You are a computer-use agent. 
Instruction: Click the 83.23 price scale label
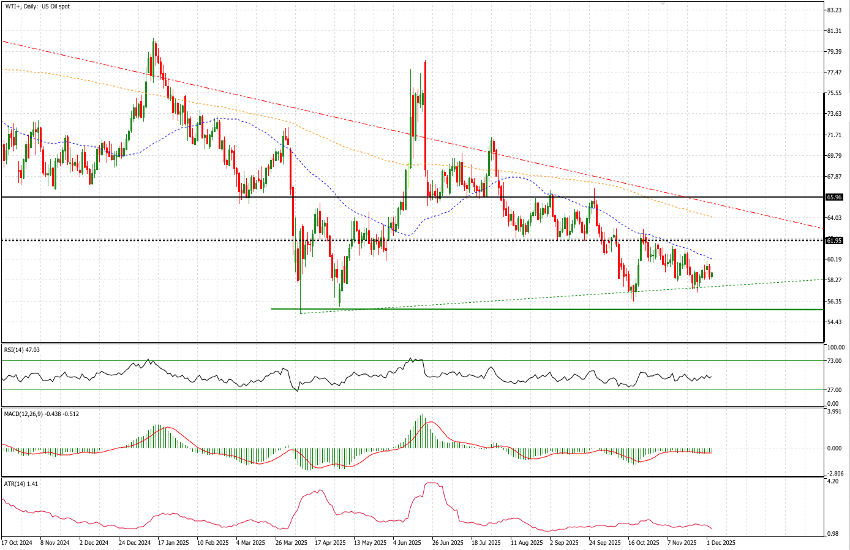tap(833, 10)
